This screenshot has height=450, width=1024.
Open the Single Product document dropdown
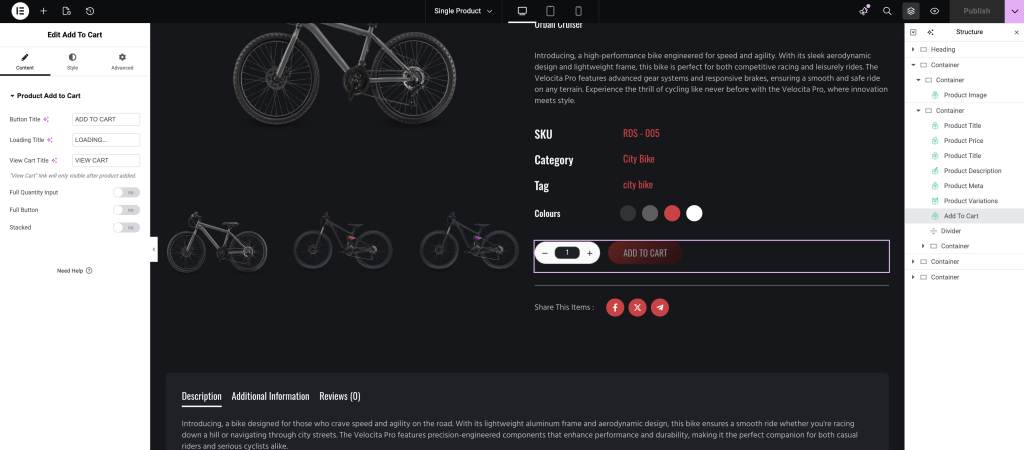click(x=463, y=11)
